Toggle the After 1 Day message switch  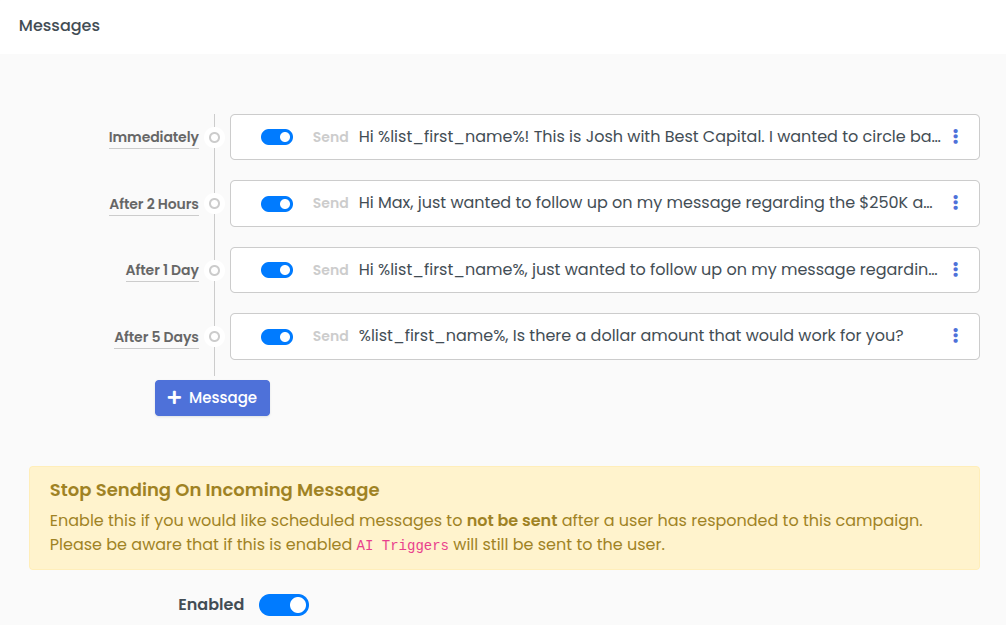click(276, 270)
